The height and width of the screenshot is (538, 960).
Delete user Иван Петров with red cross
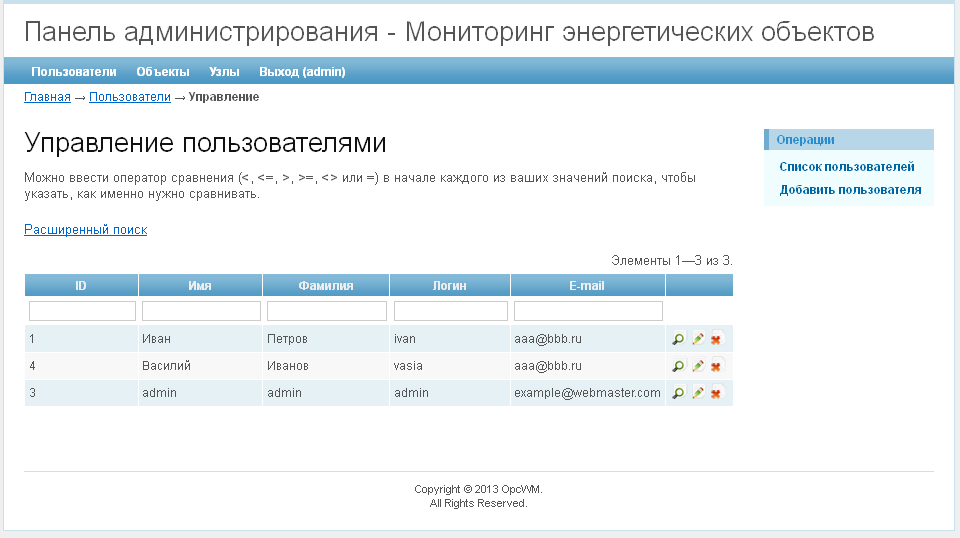click(x=716, y=338)
